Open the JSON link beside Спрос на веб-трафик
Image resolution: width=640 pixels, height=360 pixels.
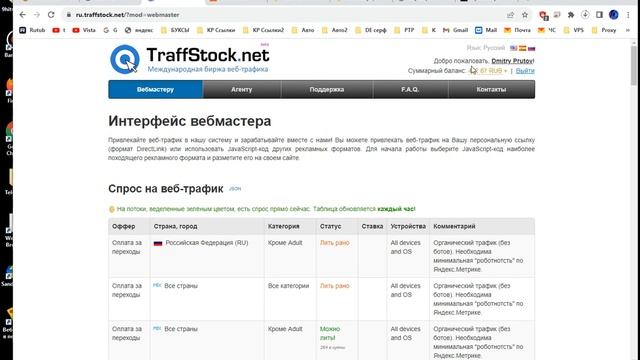pos(235,189)
